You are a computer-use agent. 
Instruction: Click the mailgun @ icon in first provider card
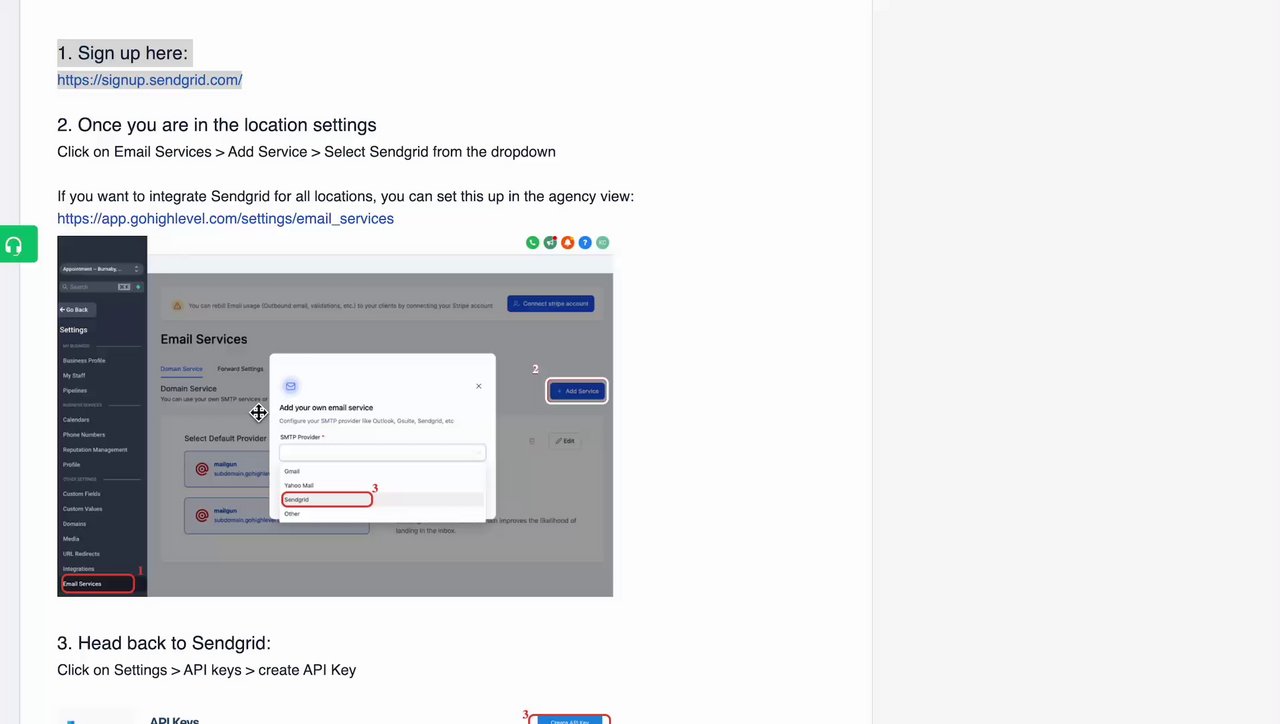coord(202,468)
